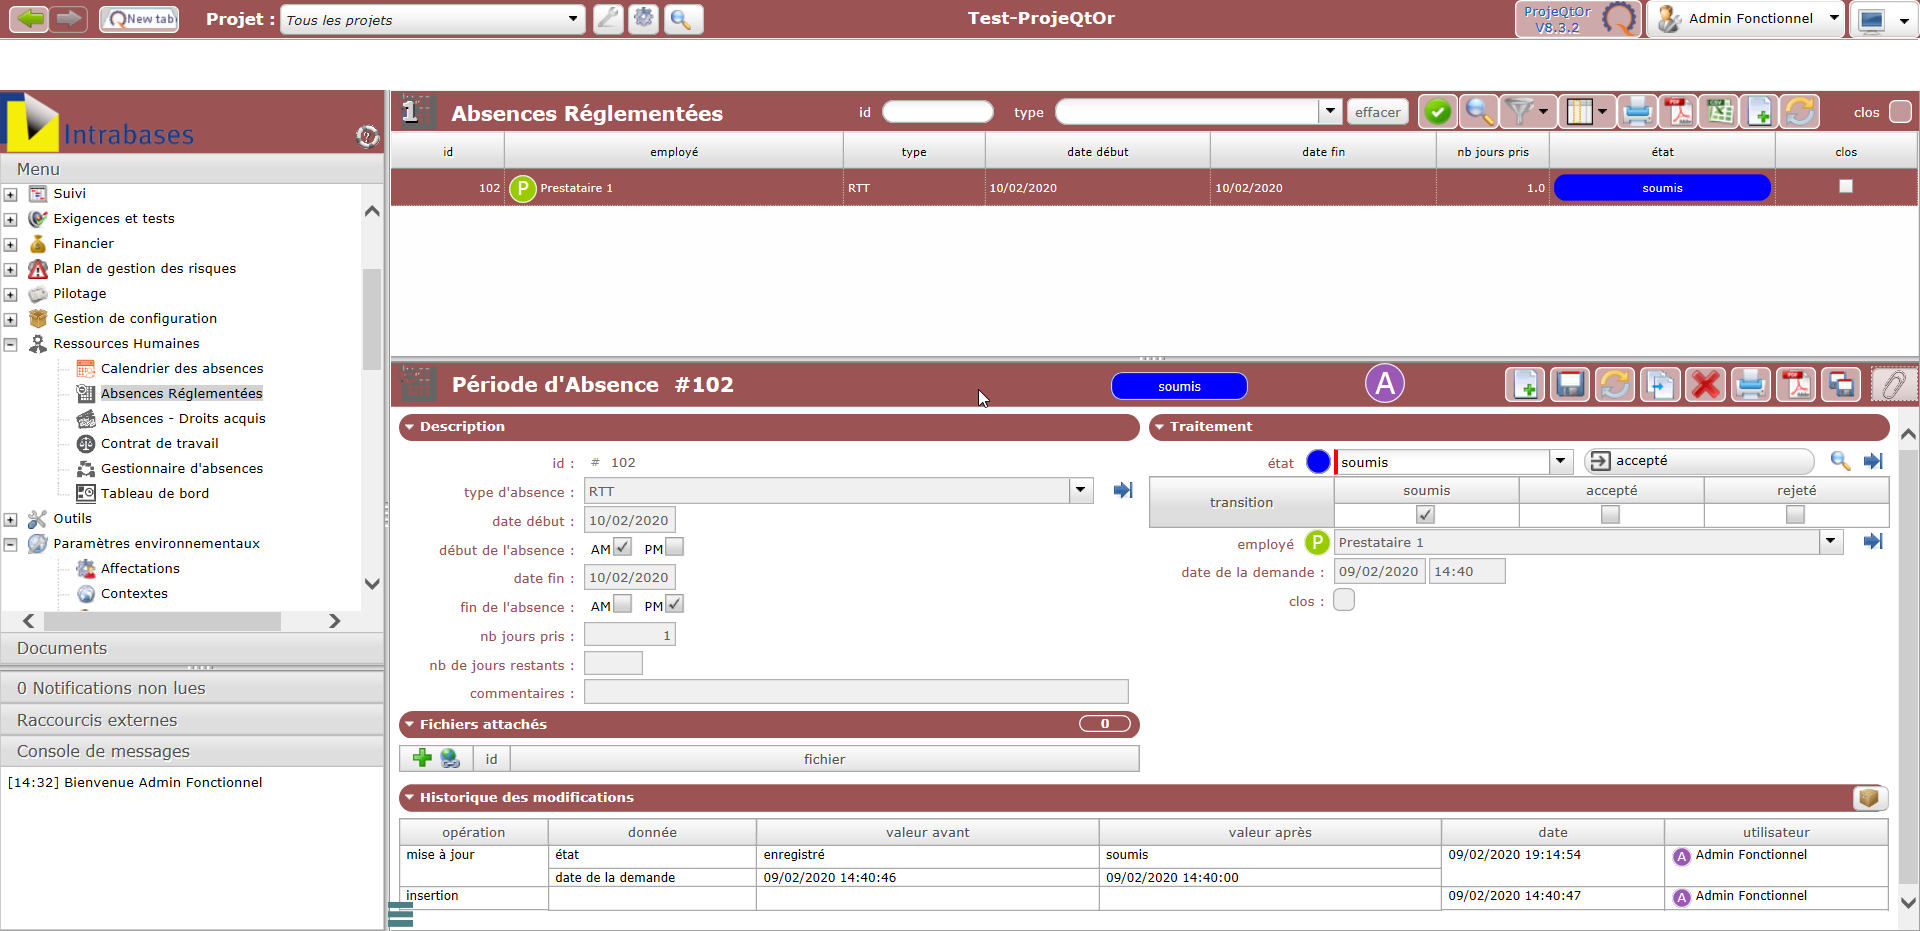Viewport: 1920px width, 931px height.
Task: Click the commentaires input field
Action: click(x=855, y=692)
